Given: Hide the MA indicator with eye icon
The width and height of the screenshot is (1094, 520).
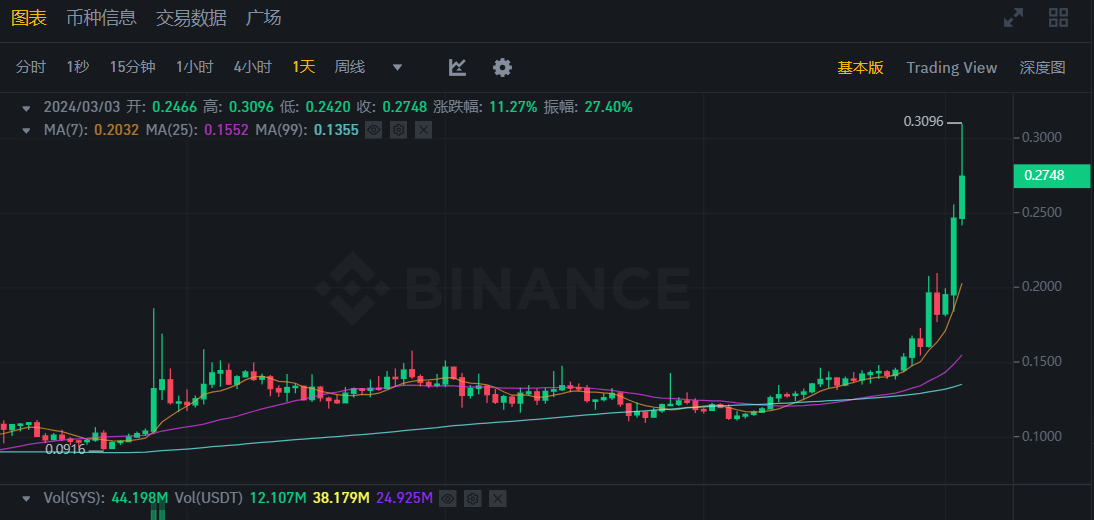Looking at the screenshot, I should [374, 130].
